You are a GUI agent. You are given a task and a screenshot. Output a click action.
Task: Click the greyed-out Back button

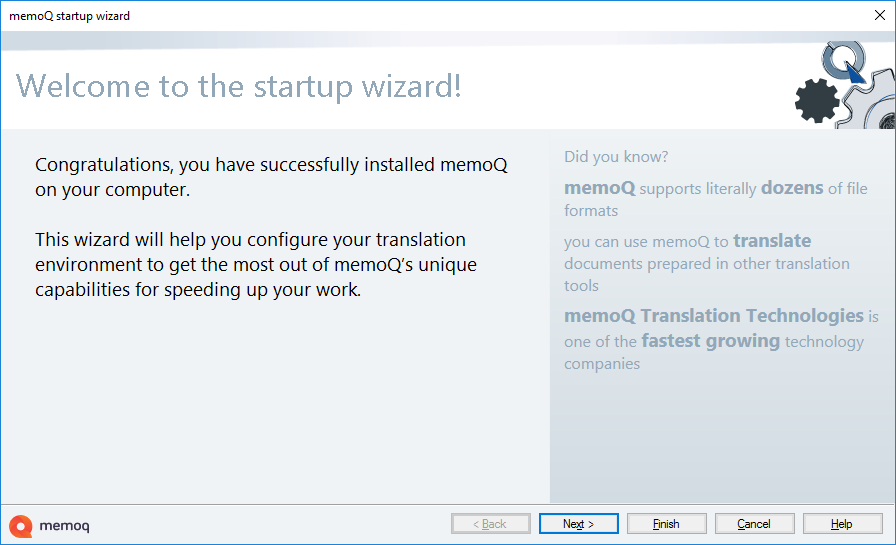[x=490, y=524]
